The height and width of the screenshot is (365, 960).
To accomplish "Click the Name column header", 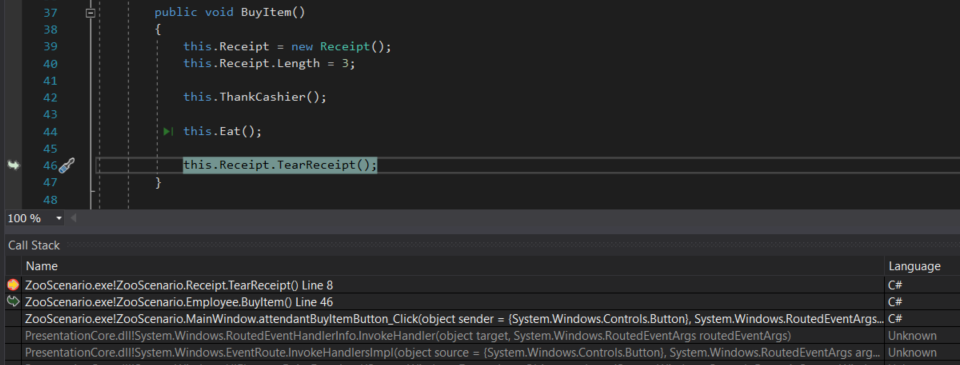I will click(x=42, y=266).
